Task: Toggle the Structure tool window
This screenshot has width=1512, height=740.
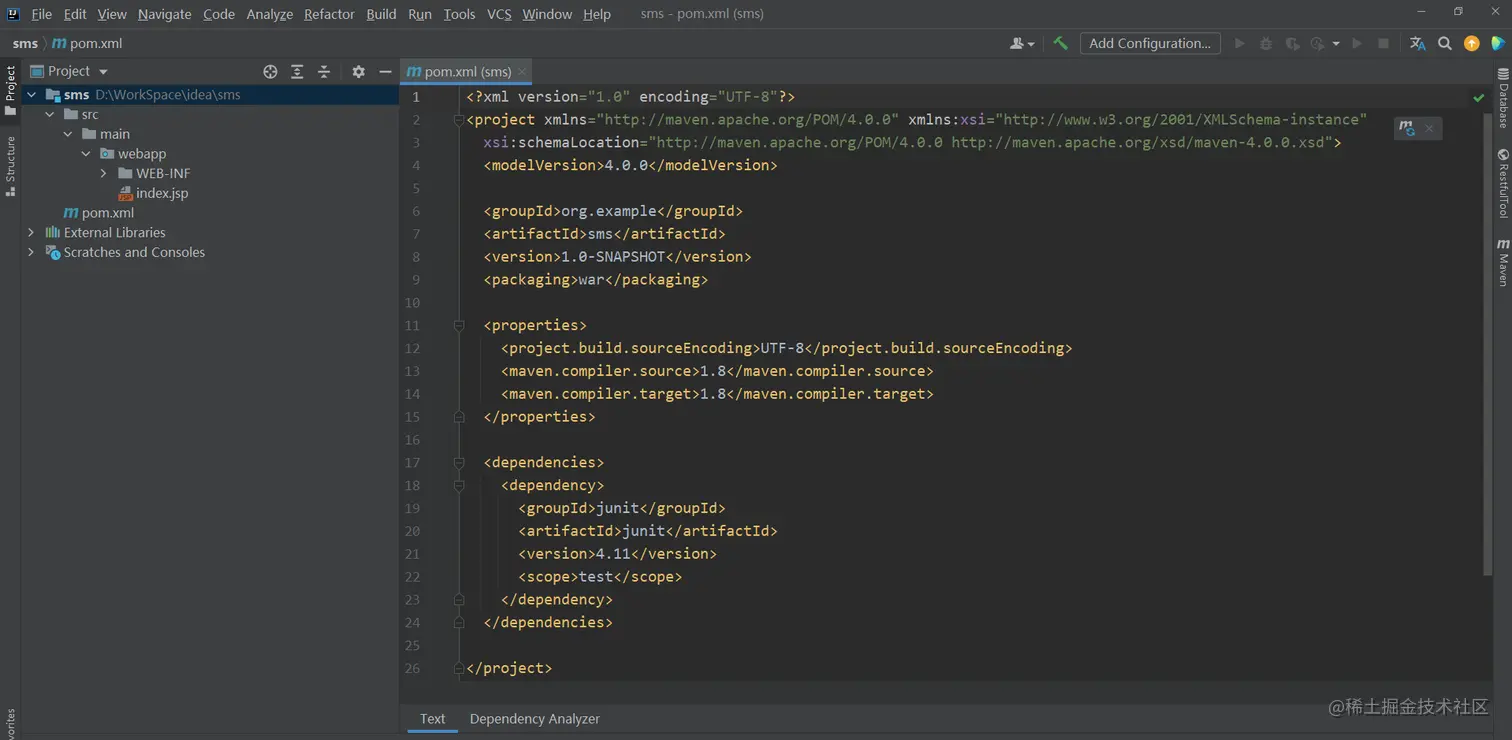Action: pyautogui.click(x=10, y=166)
